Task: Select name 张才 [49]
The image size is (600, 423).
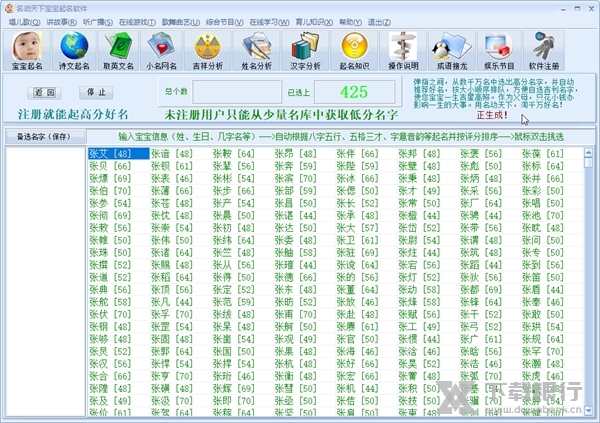Action: (419, 191)
